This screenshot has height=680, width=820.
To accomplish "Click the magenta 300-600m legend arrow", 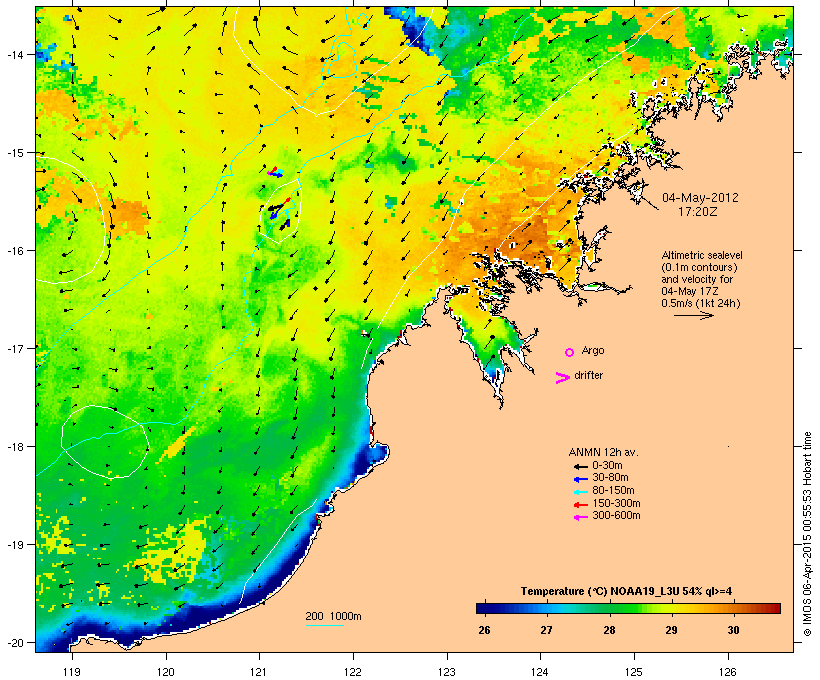I will [580, 517].
